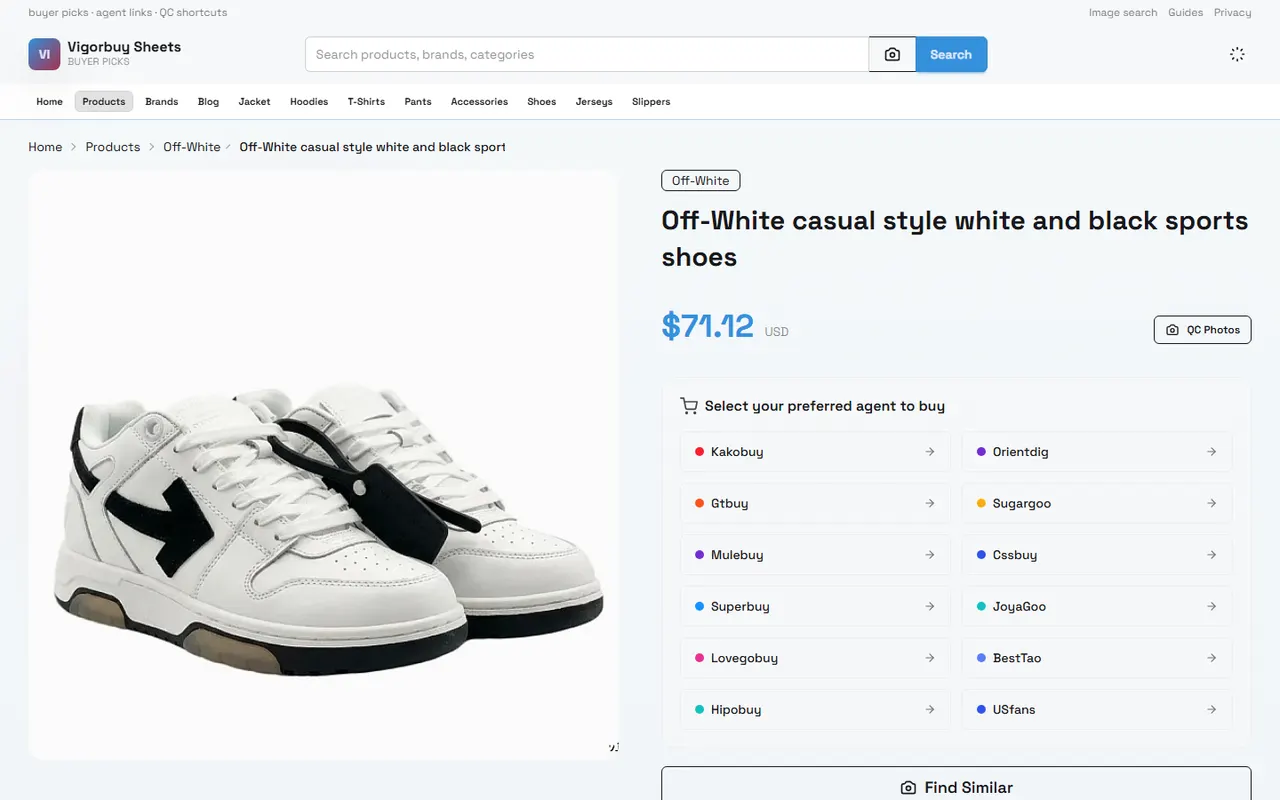Click the Cssbuy row arrow icon

[x=1212, y=555]
